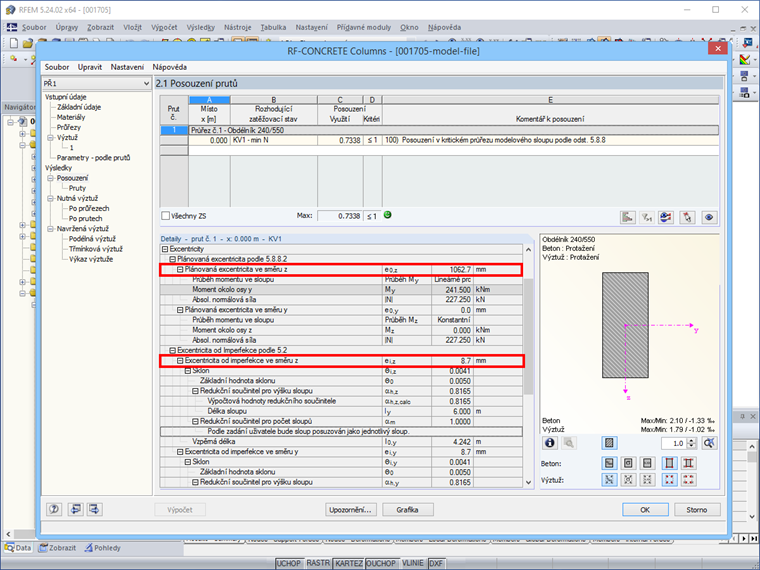Open the Pohledy tab in RFEM navigator

102,548
